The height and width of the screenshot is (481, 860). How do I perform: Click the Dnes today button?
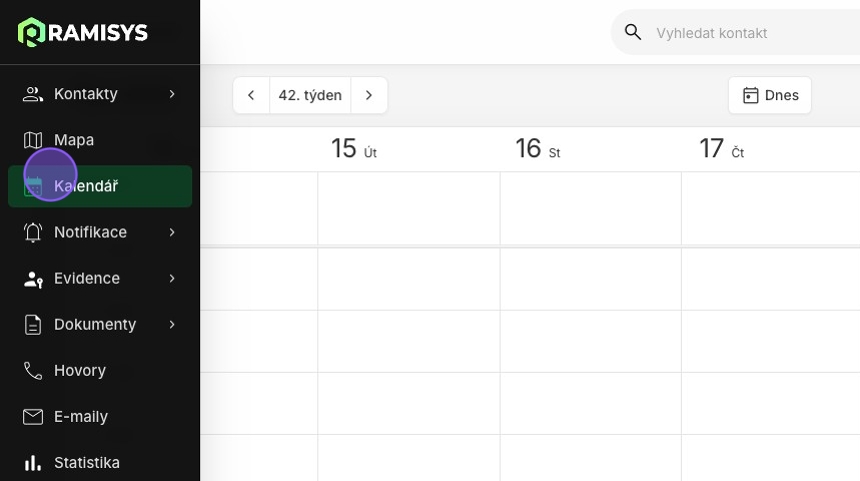point(770,95)
